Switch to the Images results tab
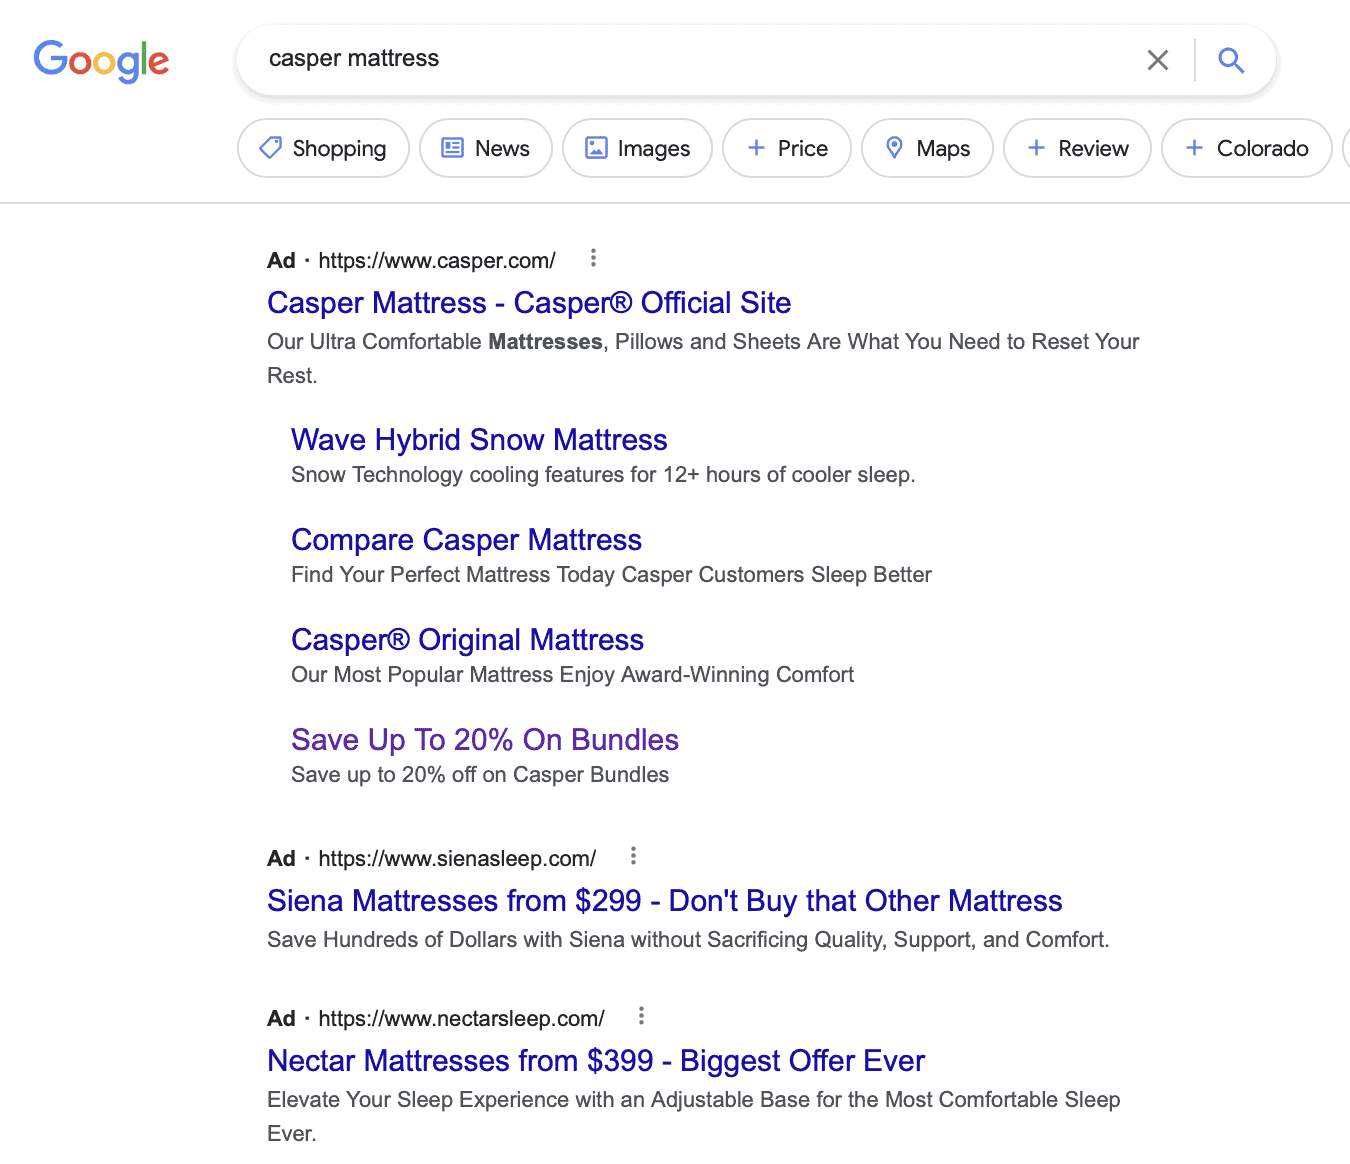Image resolution: width=1350 pixels, height=1164 pixels. (x=637, y=148)
